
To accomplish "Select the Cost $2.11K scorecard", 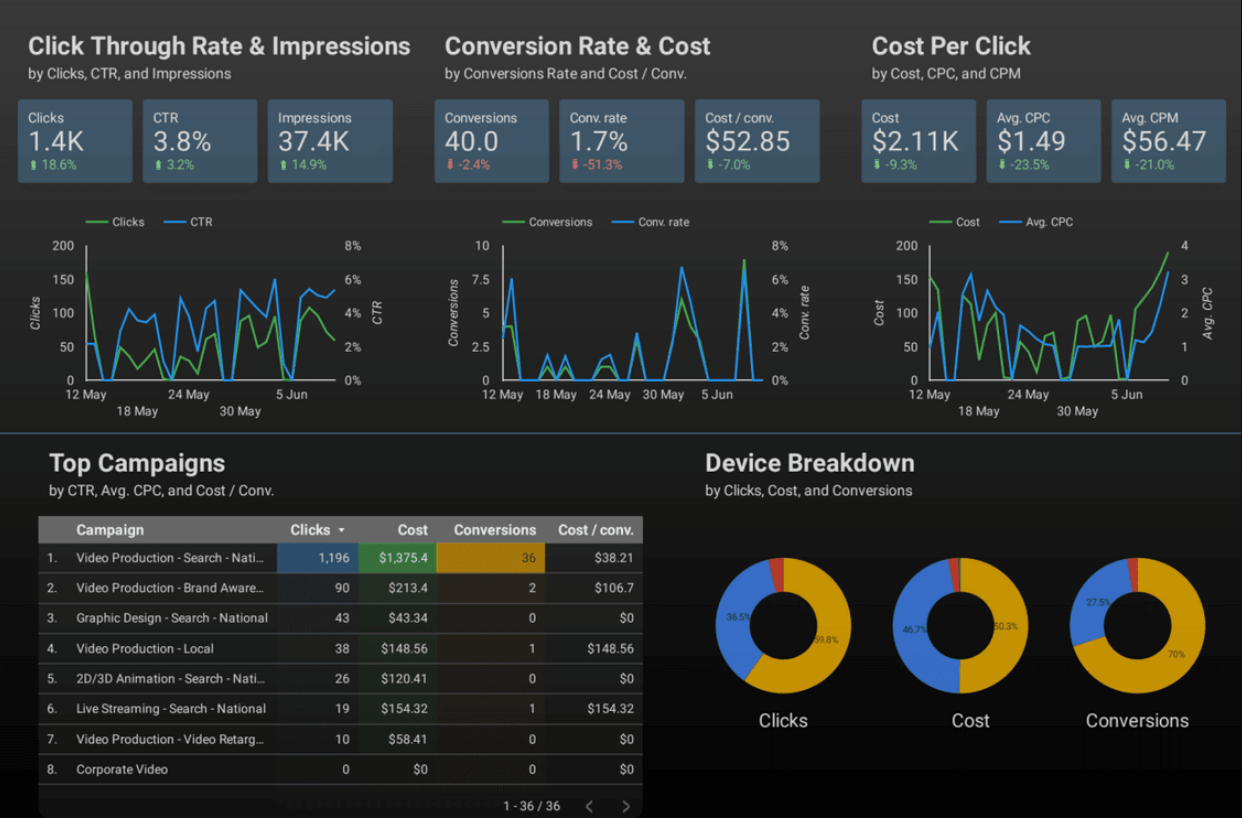I will (919, 141).
